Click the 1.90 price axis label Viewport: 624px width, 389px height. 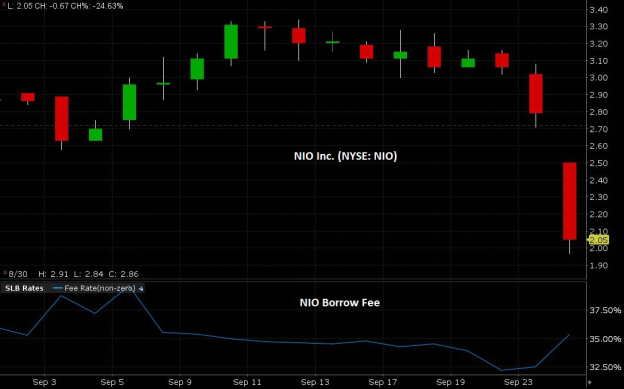point(598,265)
